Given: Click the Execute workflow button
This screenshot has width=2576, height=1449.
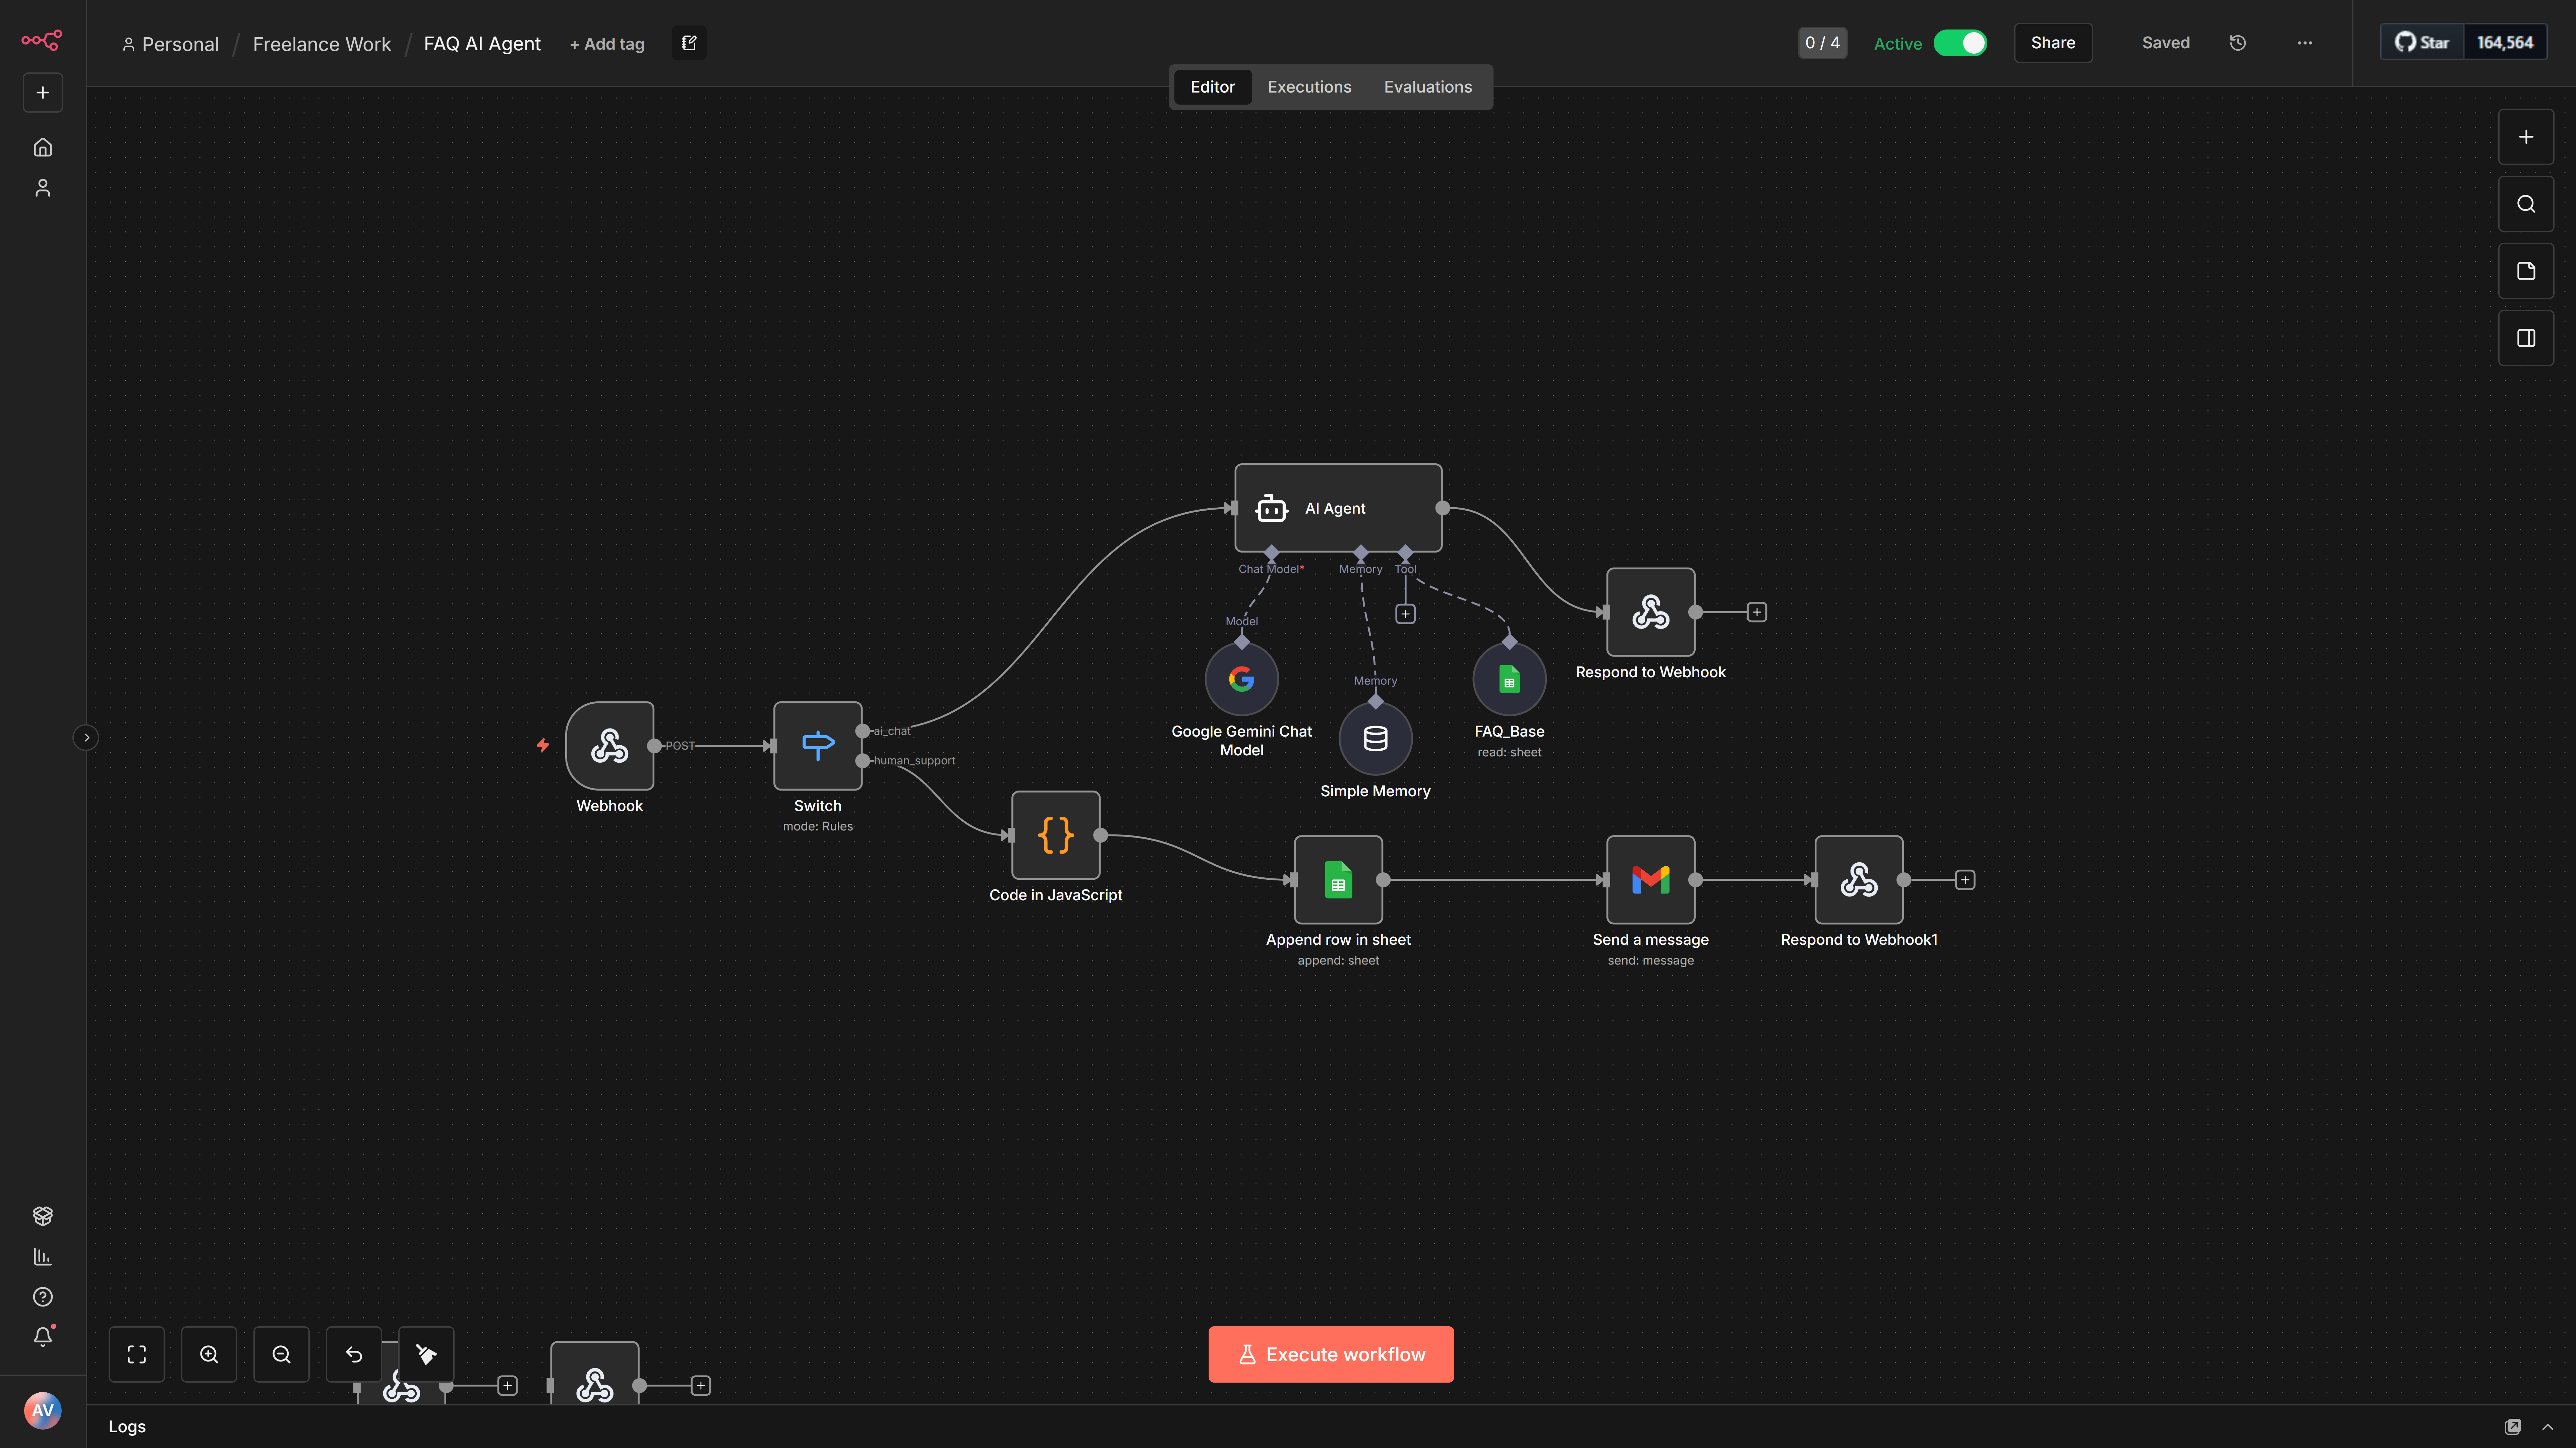Looking at the screenshot, I should click(1331, 1354).
